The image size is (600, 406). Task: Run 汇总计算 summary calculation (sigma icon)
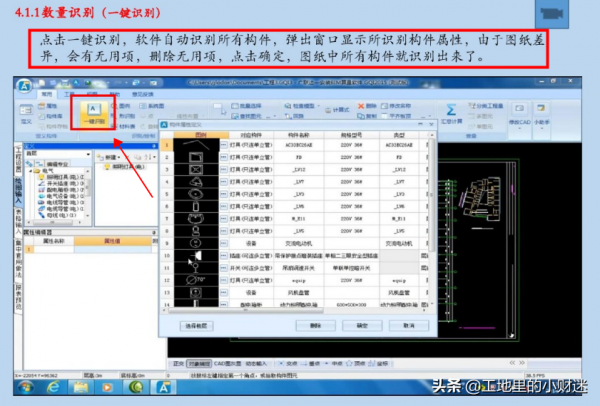pyautogui.click(x=451, y=114)
